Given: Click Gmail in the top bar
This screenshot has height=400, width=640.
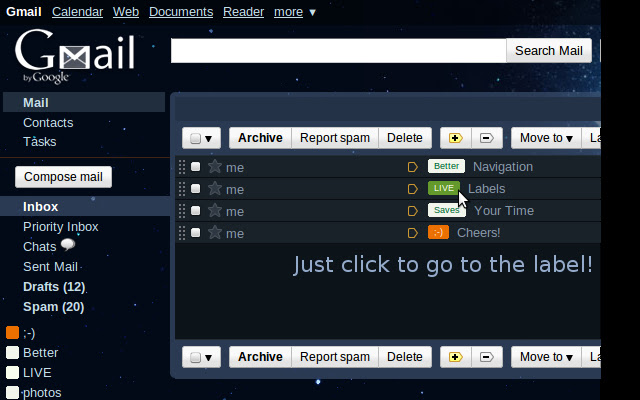Looking at the screenshot, I should click(x=24, y=12).
